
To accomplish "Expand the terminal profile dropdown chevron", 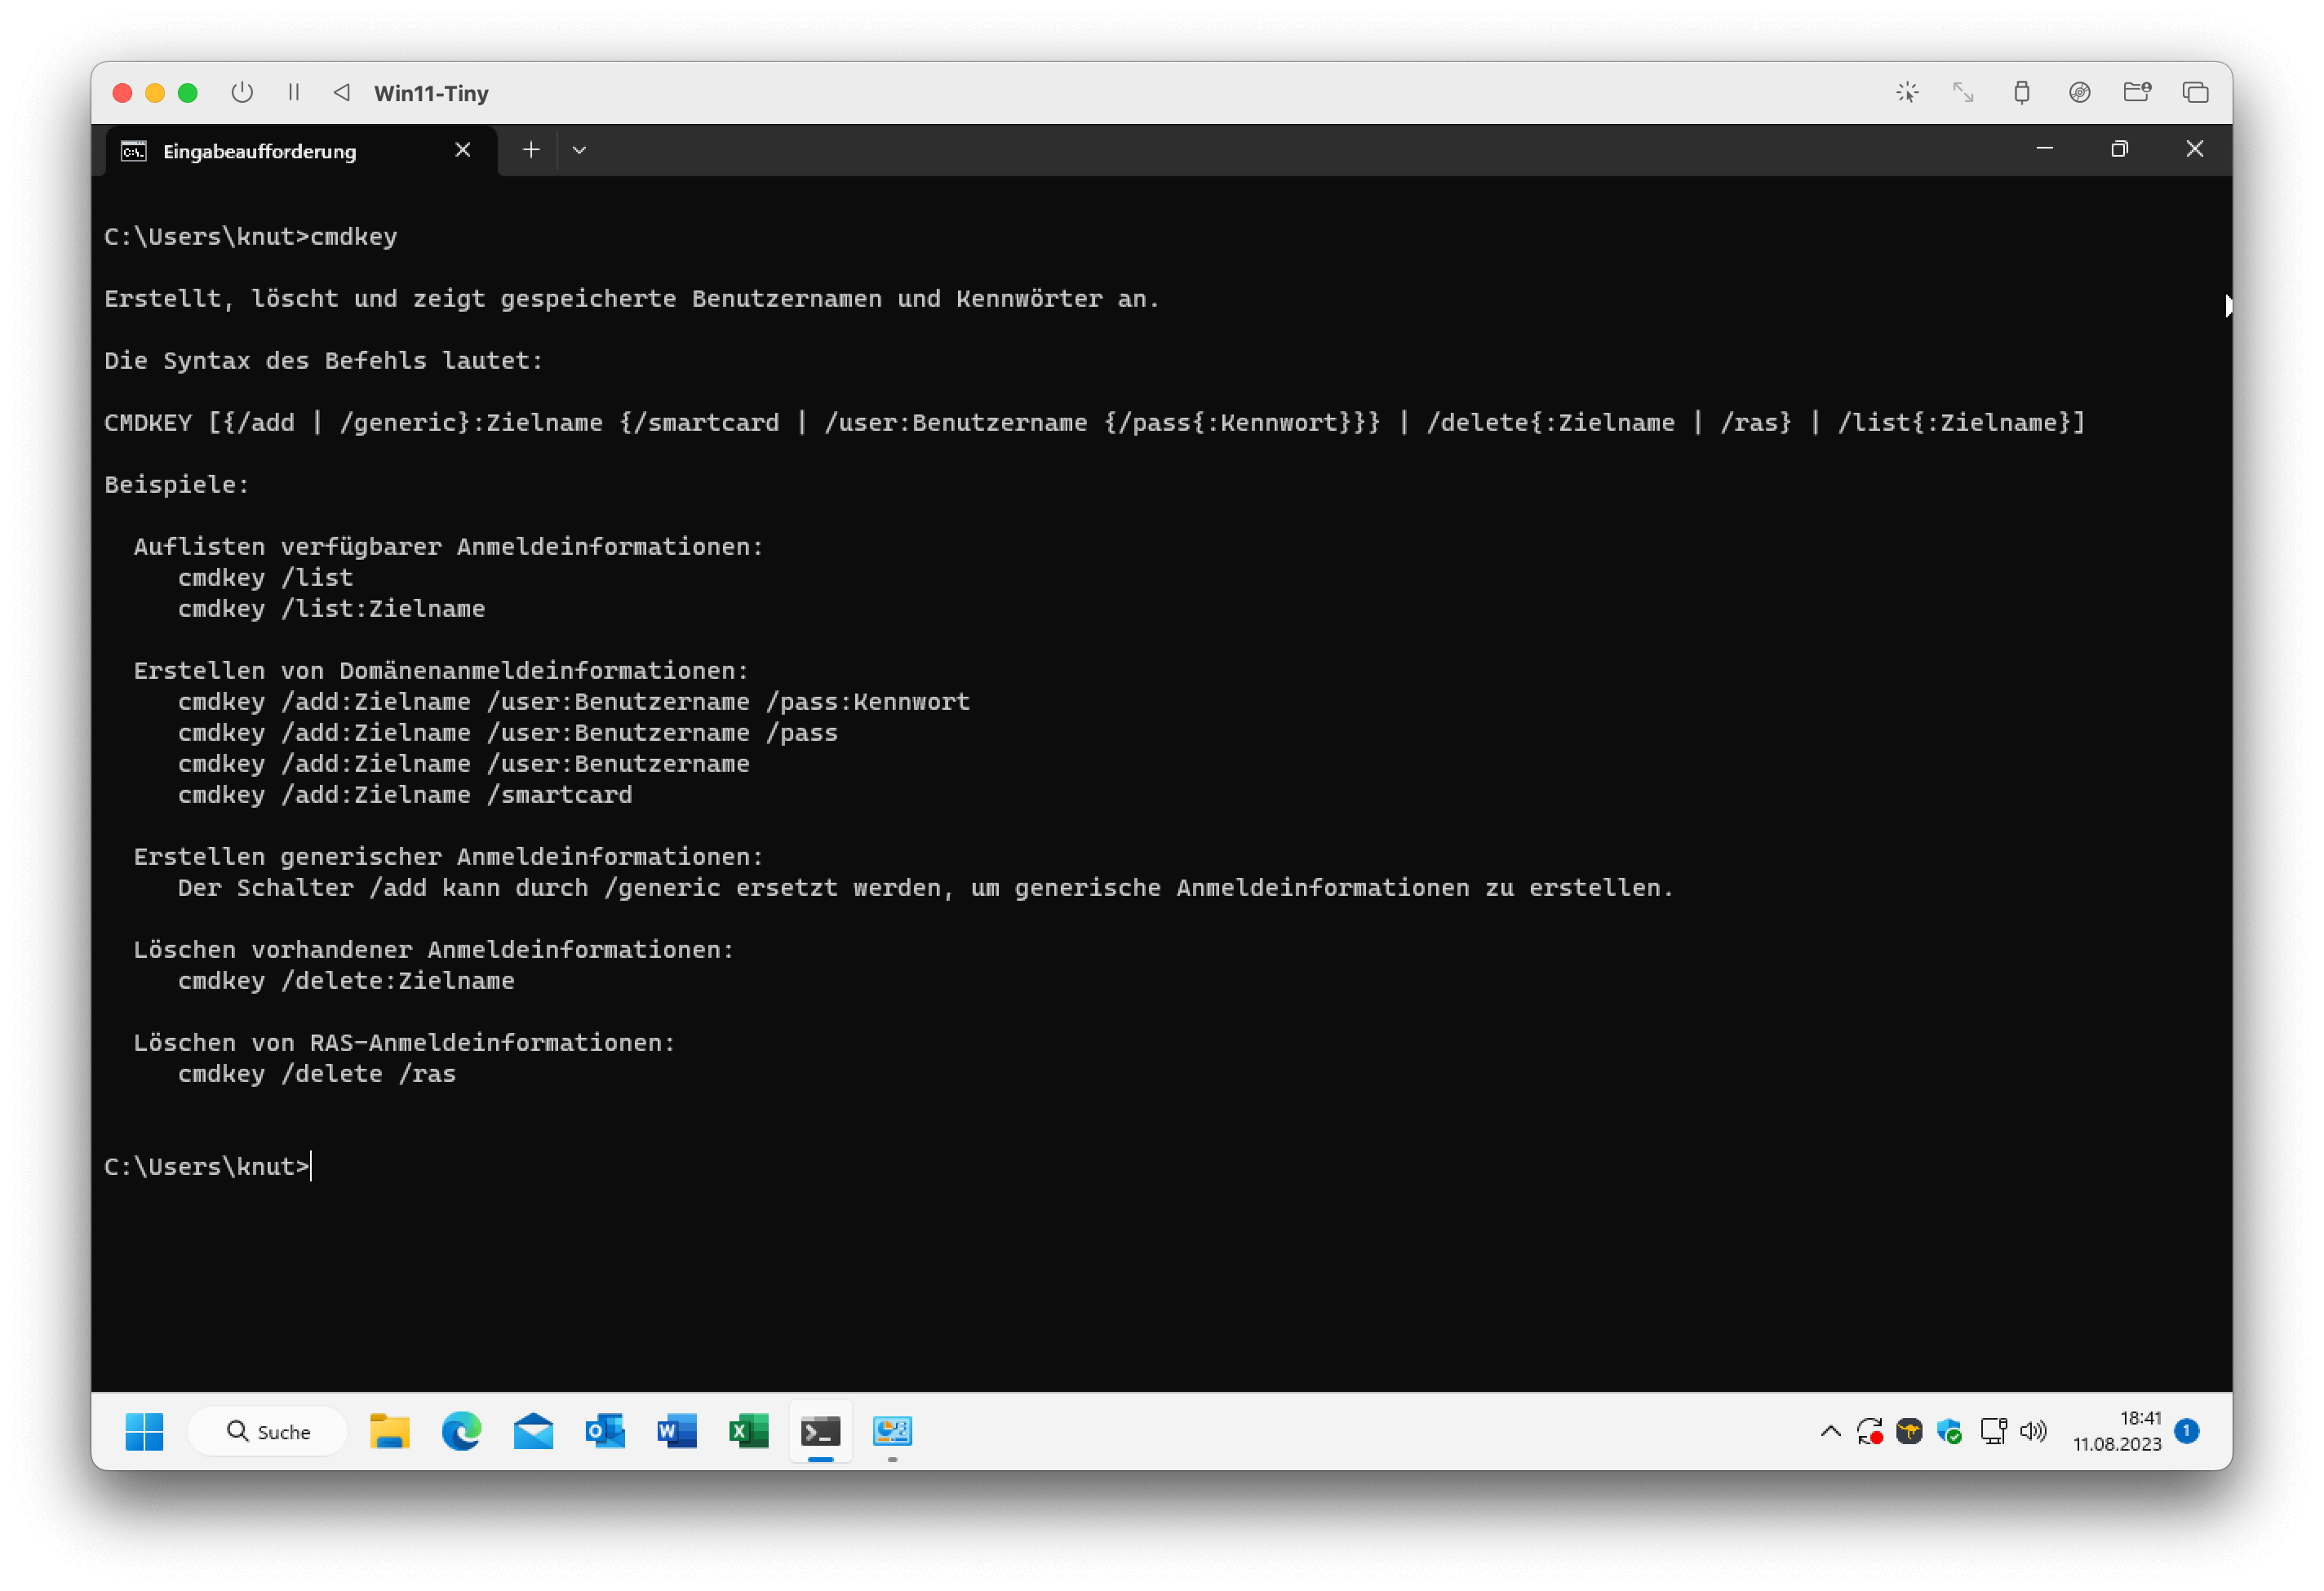I will pyautogui.click(x=579, y=151).
